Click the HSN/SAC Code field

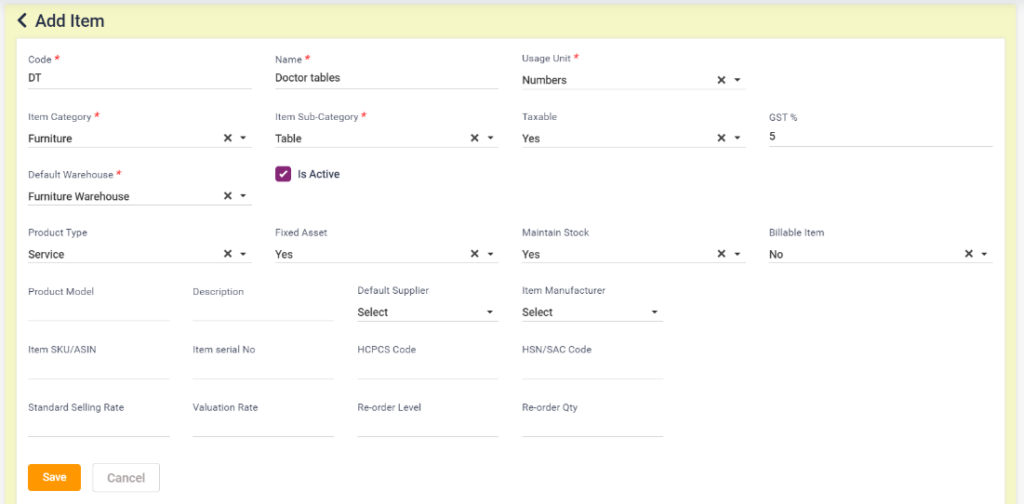point(592,369)
